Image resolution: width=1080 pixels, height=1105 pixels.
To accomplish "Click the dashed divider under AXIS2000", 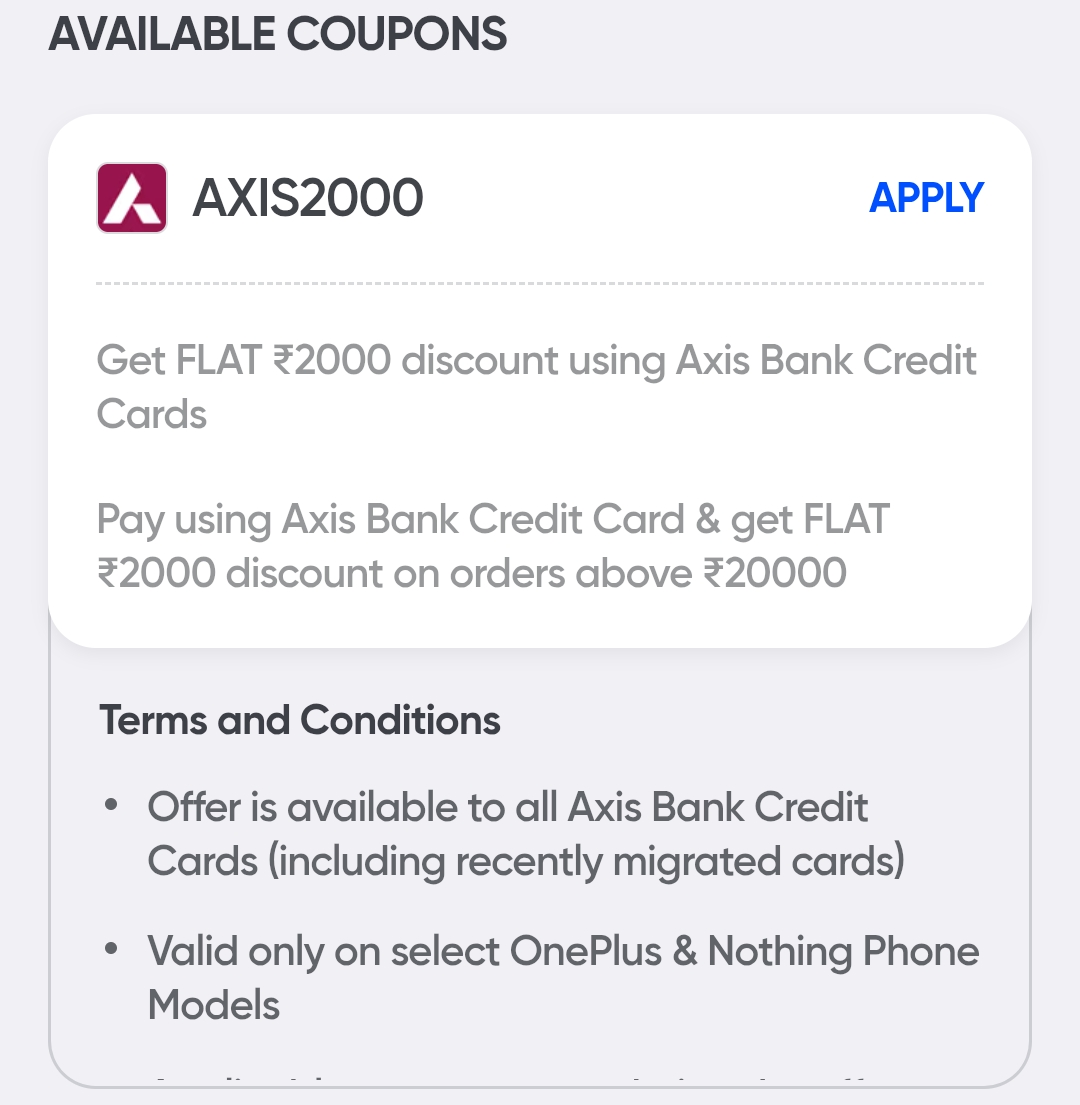I will 540,284.
